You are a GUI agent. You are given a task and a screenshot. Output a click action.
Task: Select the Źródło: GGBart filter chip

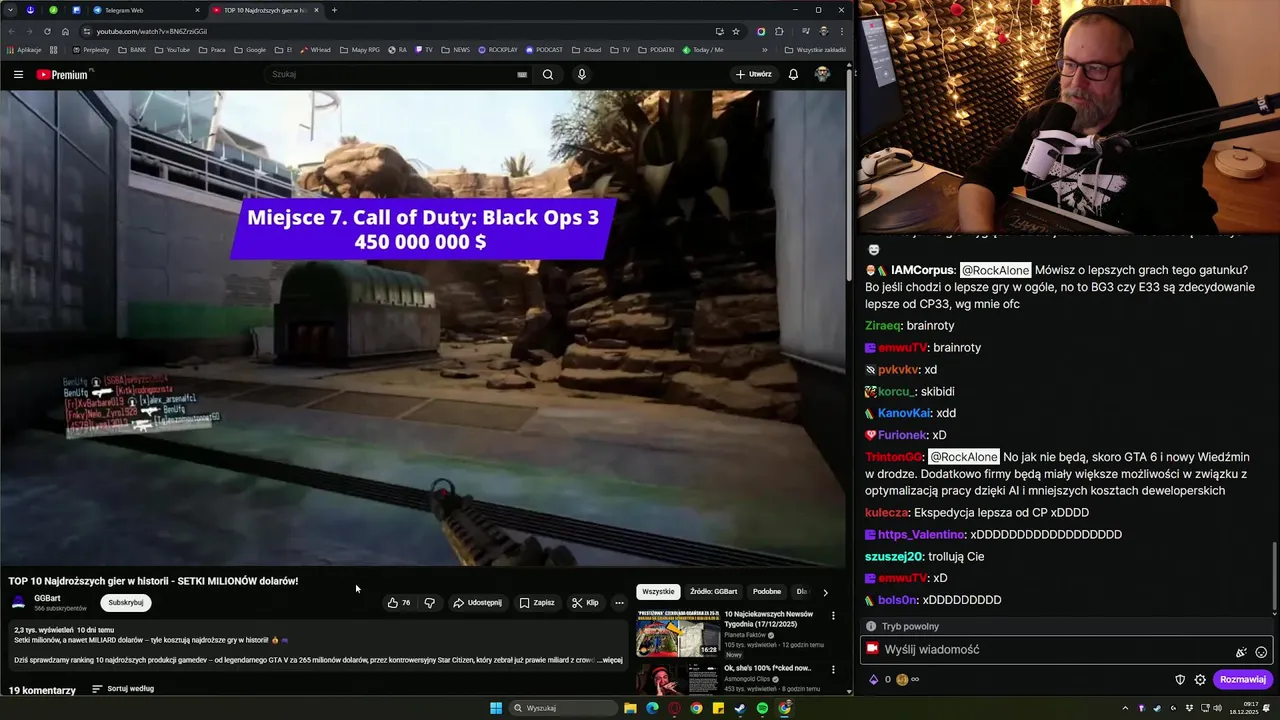pyautogui.click(x=714, y=592)
